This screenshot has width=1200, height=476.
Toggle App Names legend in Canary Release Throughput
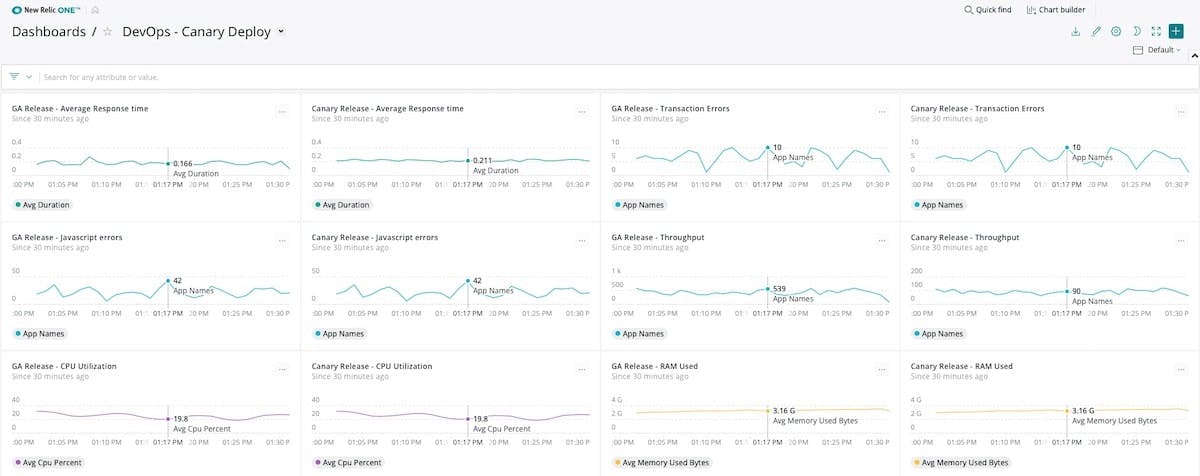pos(938,334)
